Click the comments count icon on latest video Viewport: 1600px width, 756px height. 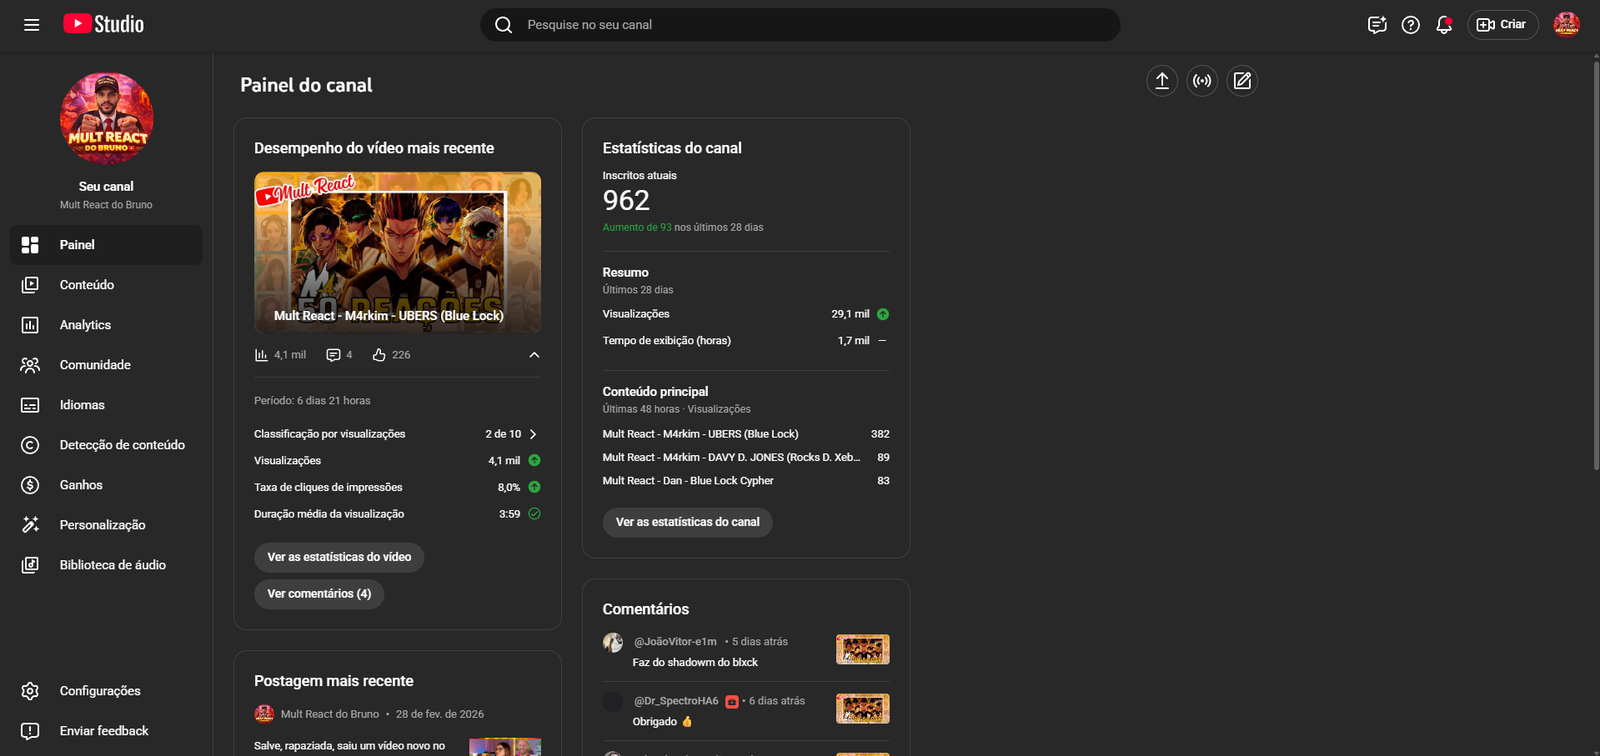(x=333, y=355)
